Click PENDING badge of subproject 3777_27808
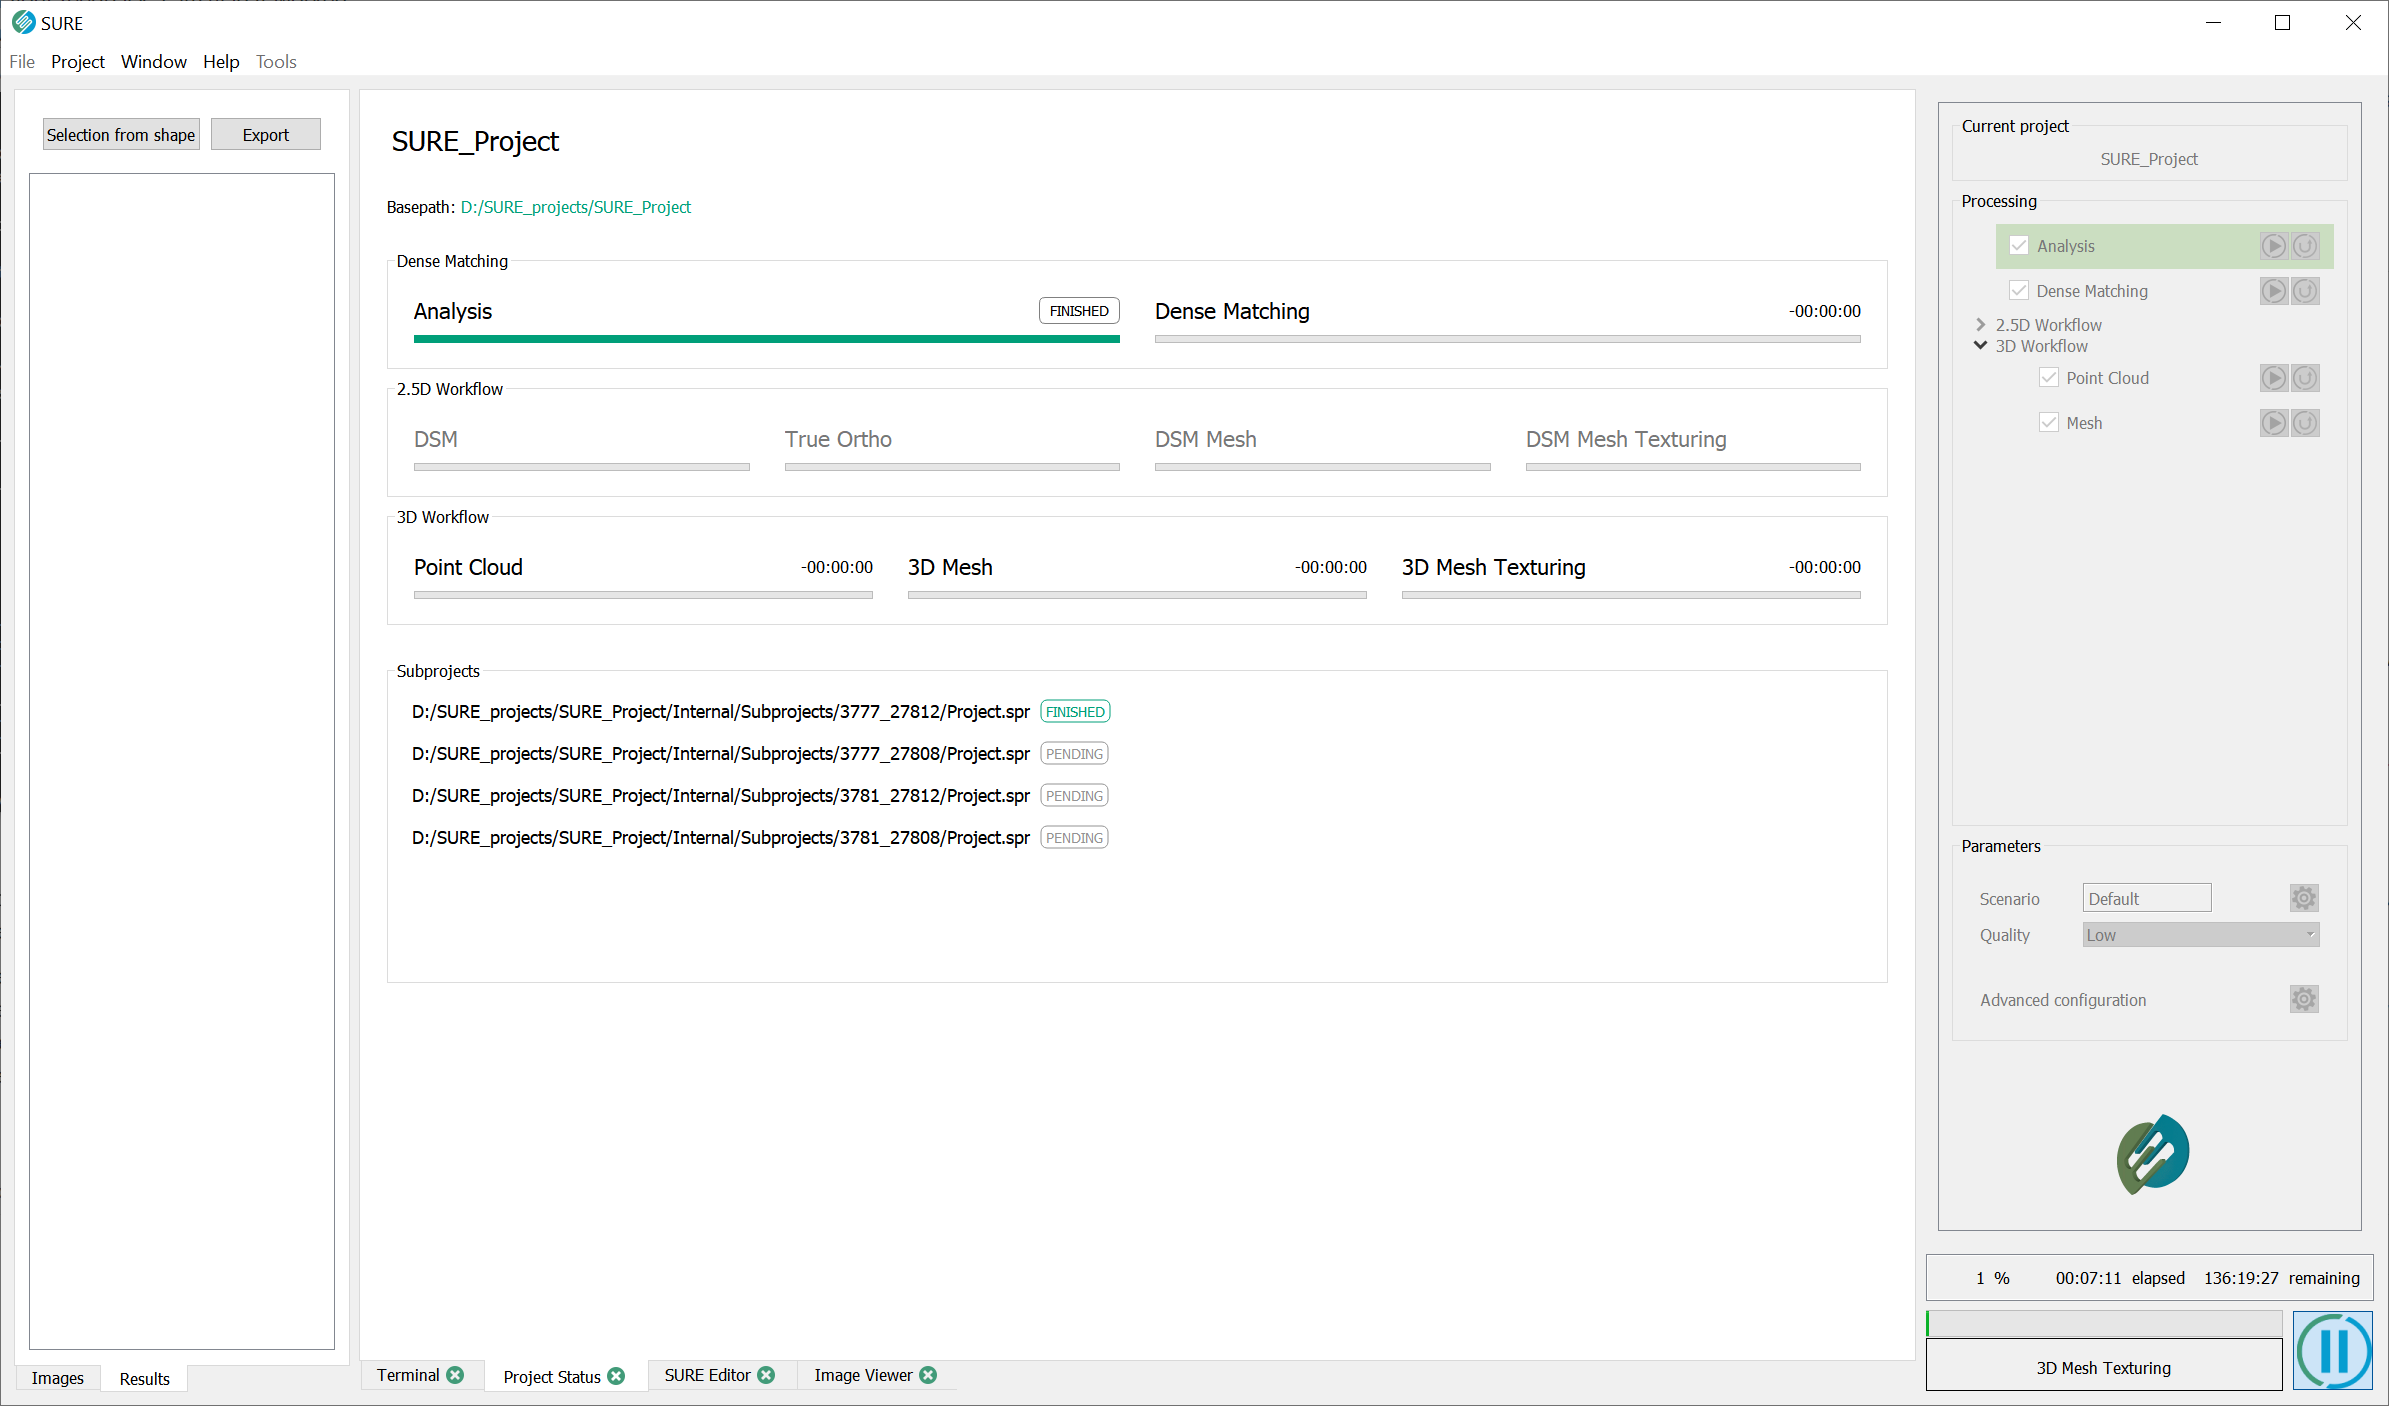The width and height of the screenshot is (2389, 1406). point(1075,754)
